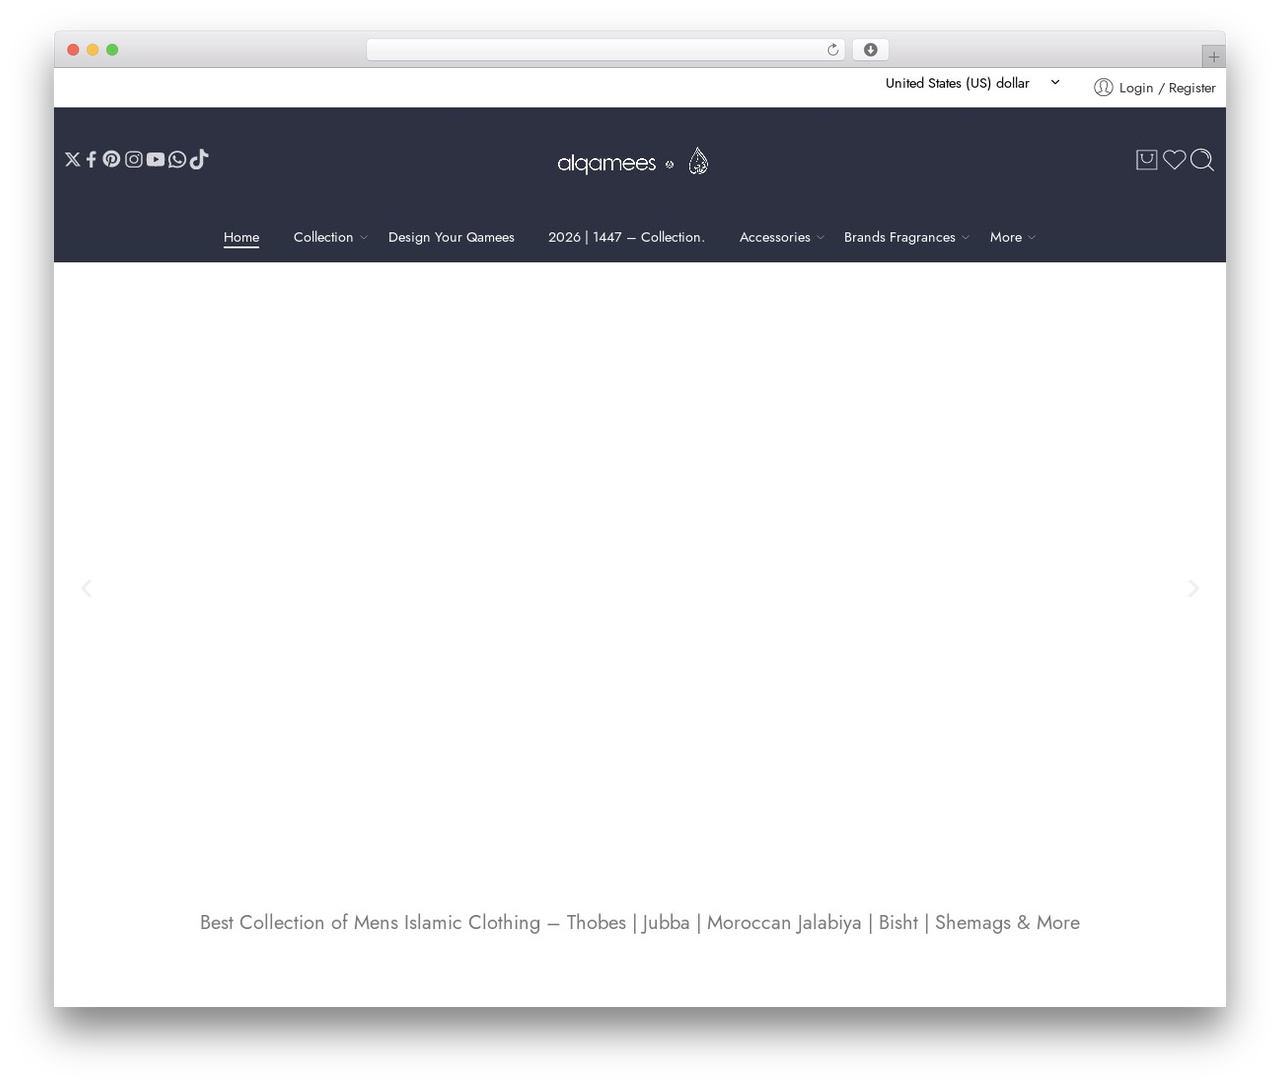Click the user account icon
Image resolution: width=1280 pixels, height=1084 pixels.
(1103, 87)
